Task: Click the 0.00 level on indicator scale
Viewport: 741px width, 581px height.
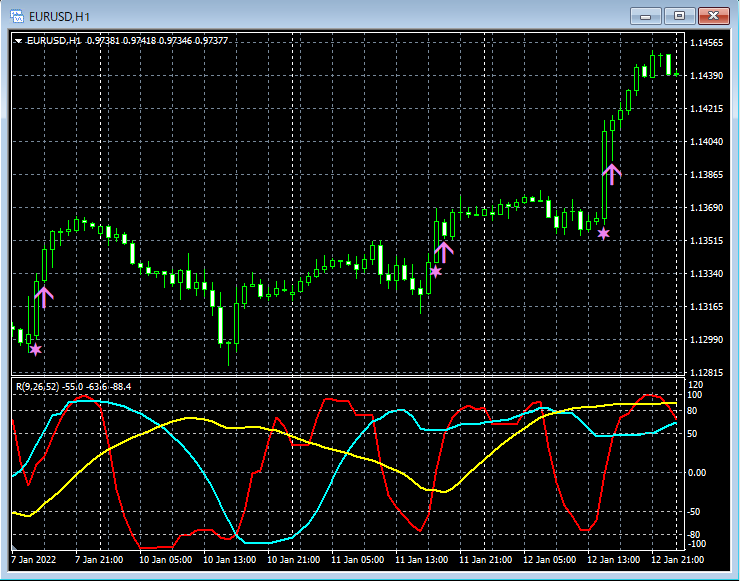Action: pos(697,472)
